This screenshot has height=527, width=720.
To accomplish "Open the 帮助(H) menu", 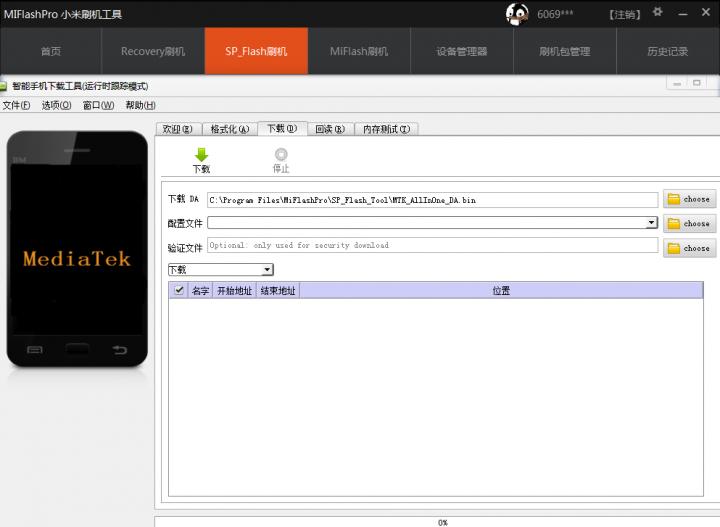I will [141, 105].
